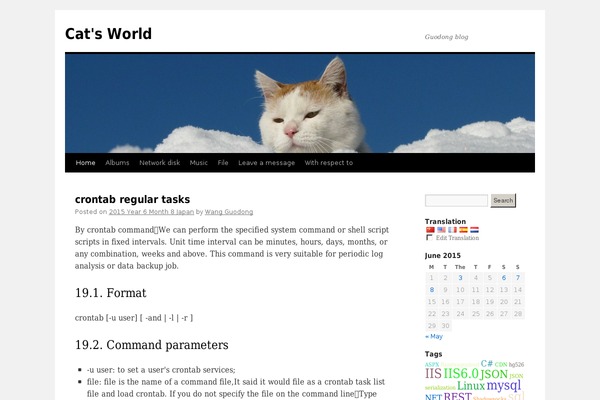Screen dimensions: 600x400
Task: Open calendar day 6 posts
Action: (x=504, y=278)
